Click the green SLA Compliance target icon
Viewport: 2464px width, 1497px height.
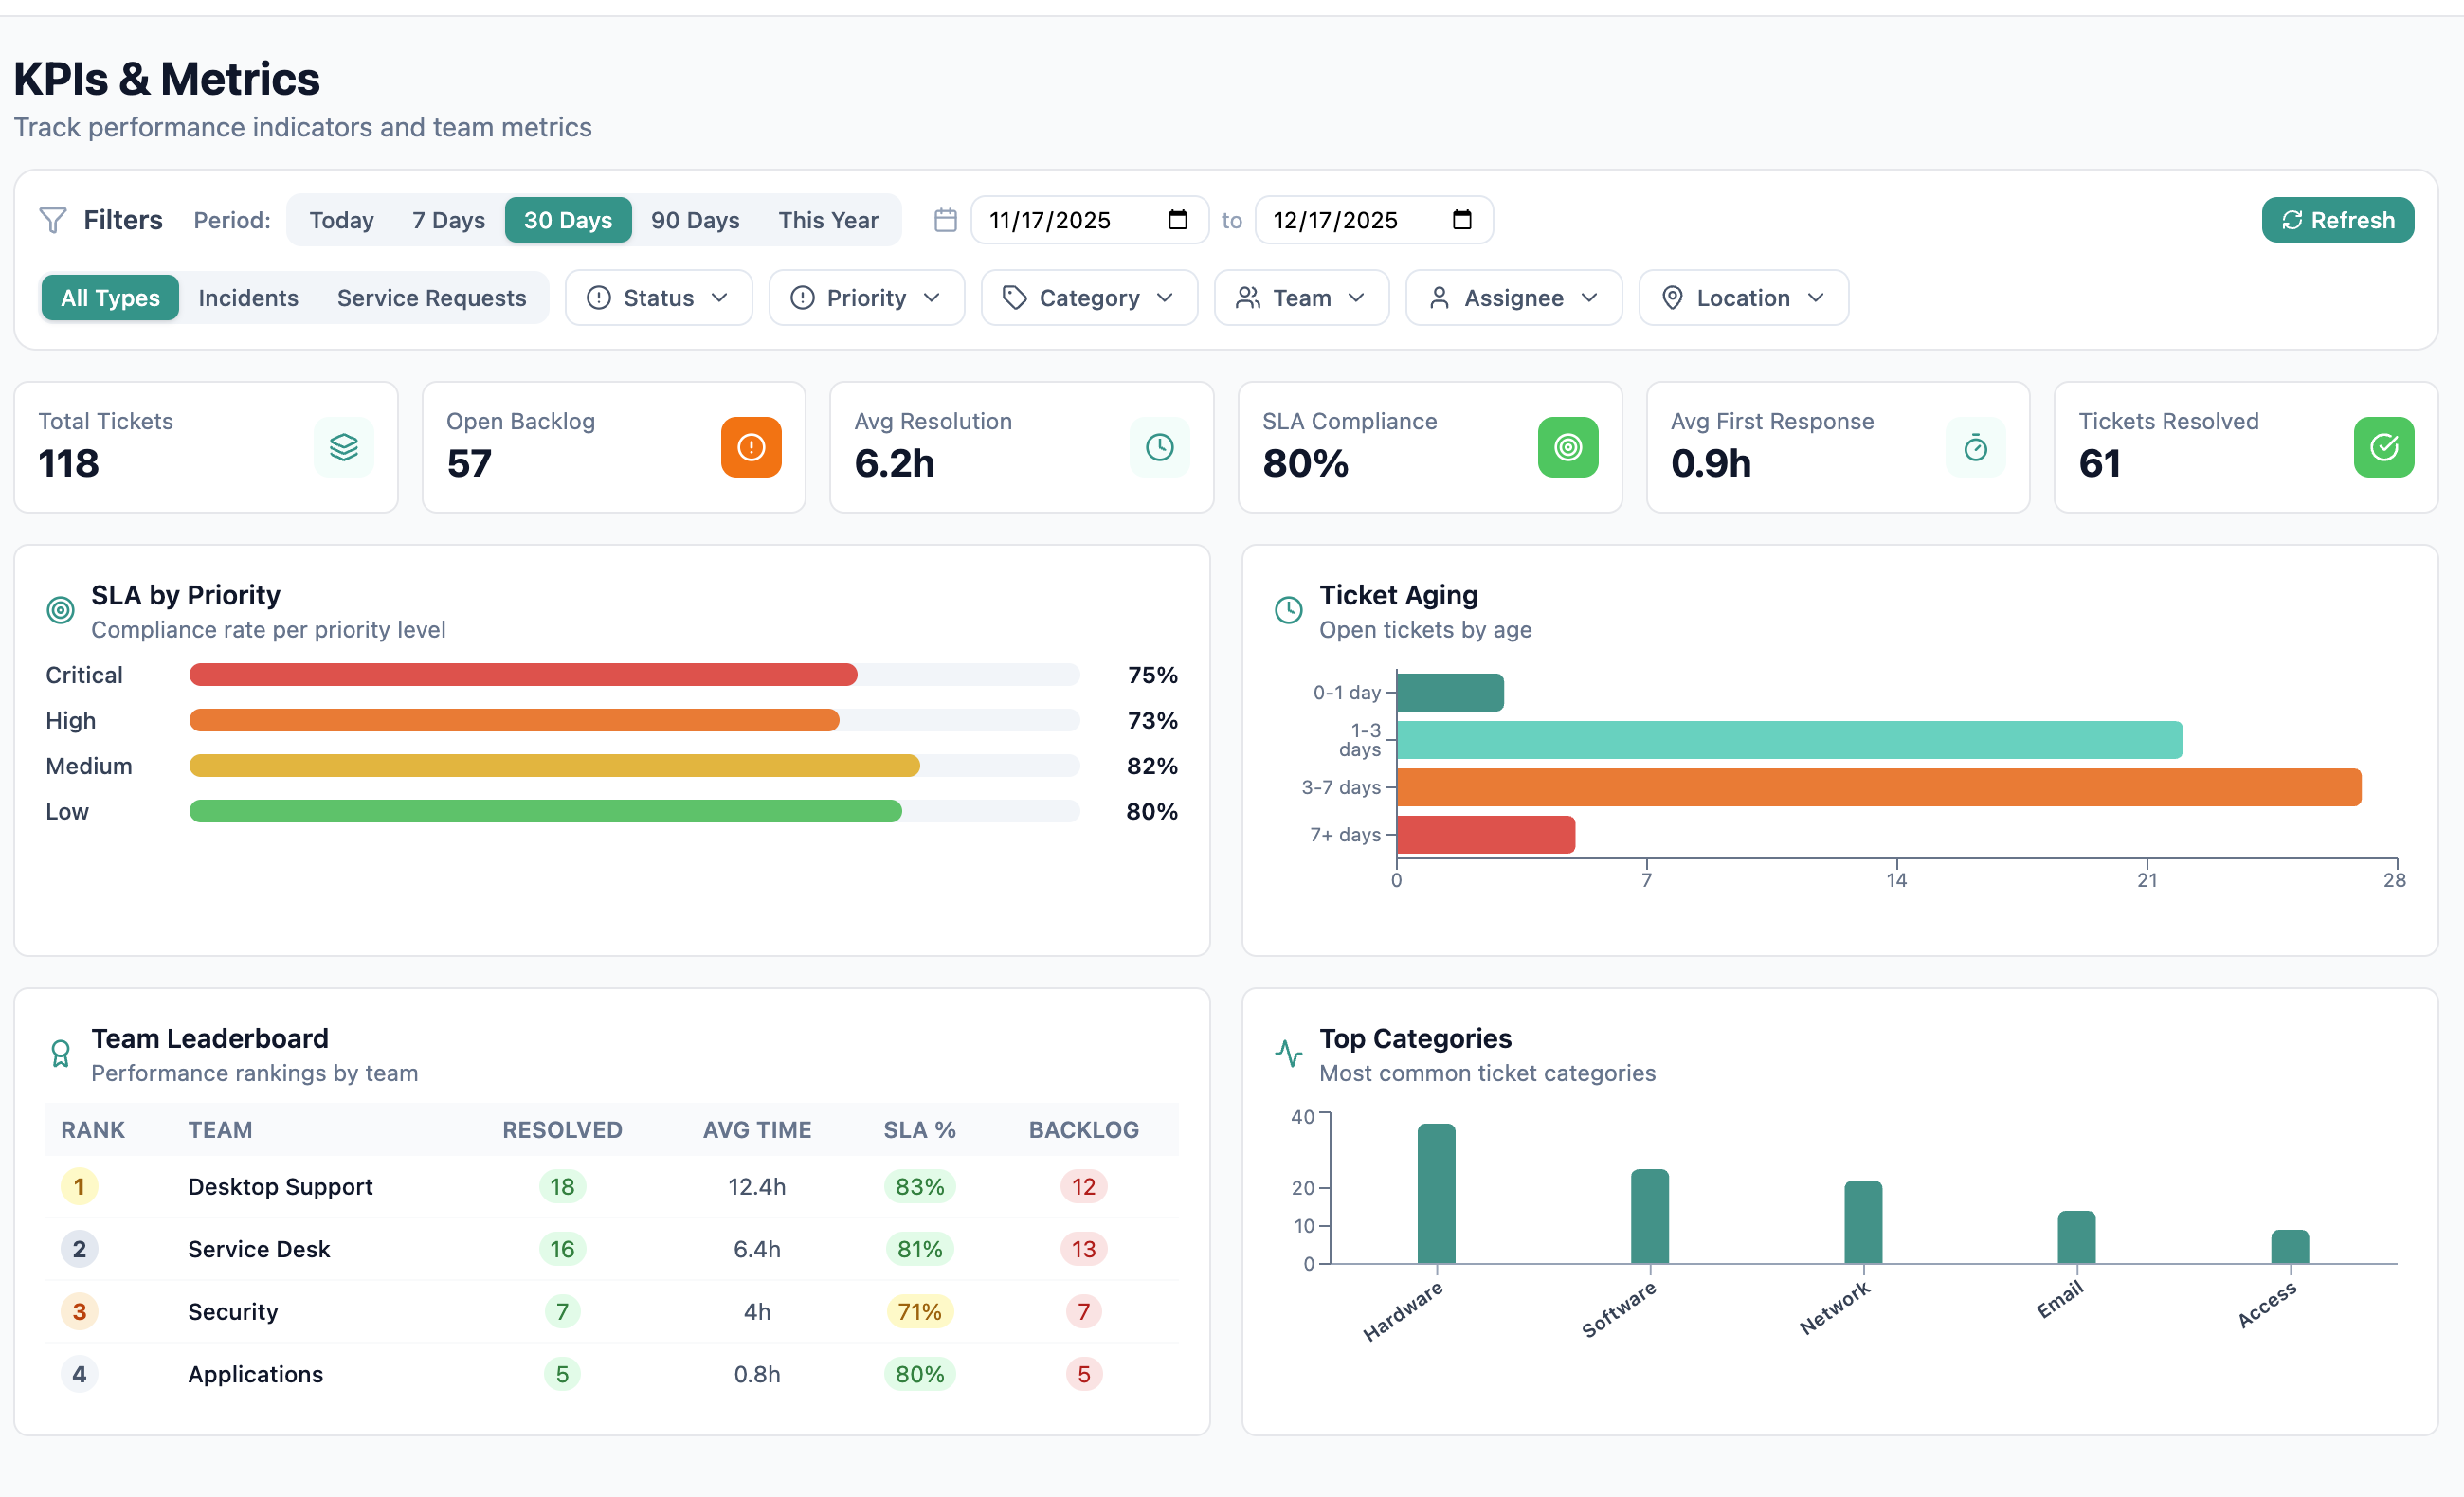click(x=1567, y=447)
